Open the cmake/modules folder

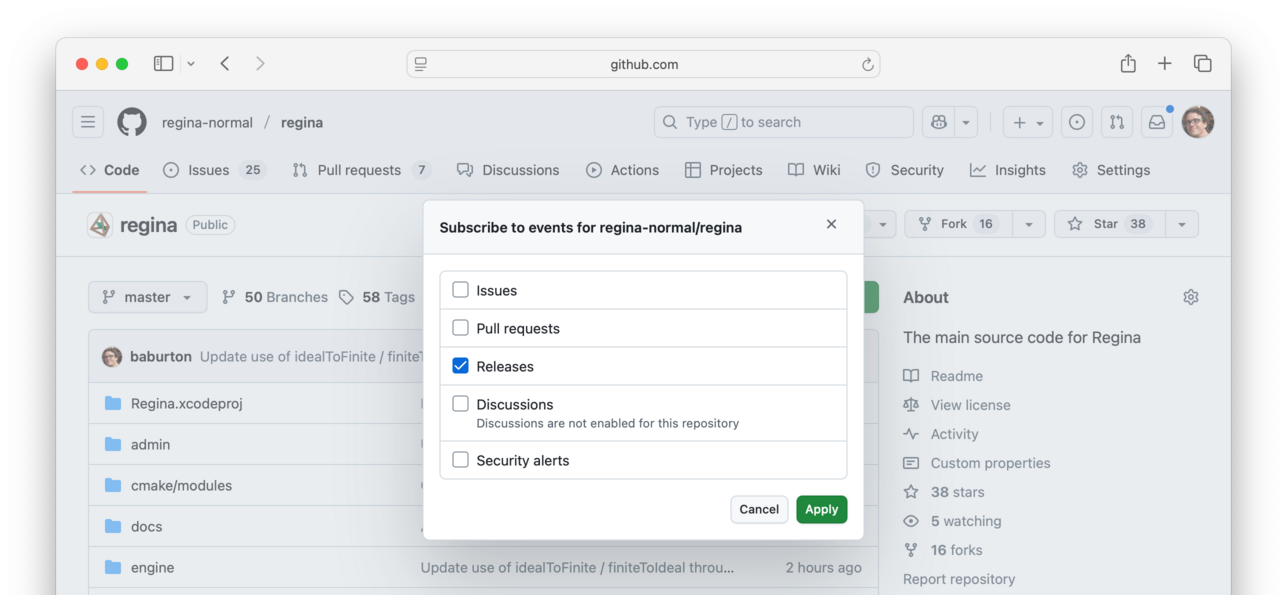tap(181, 485)
